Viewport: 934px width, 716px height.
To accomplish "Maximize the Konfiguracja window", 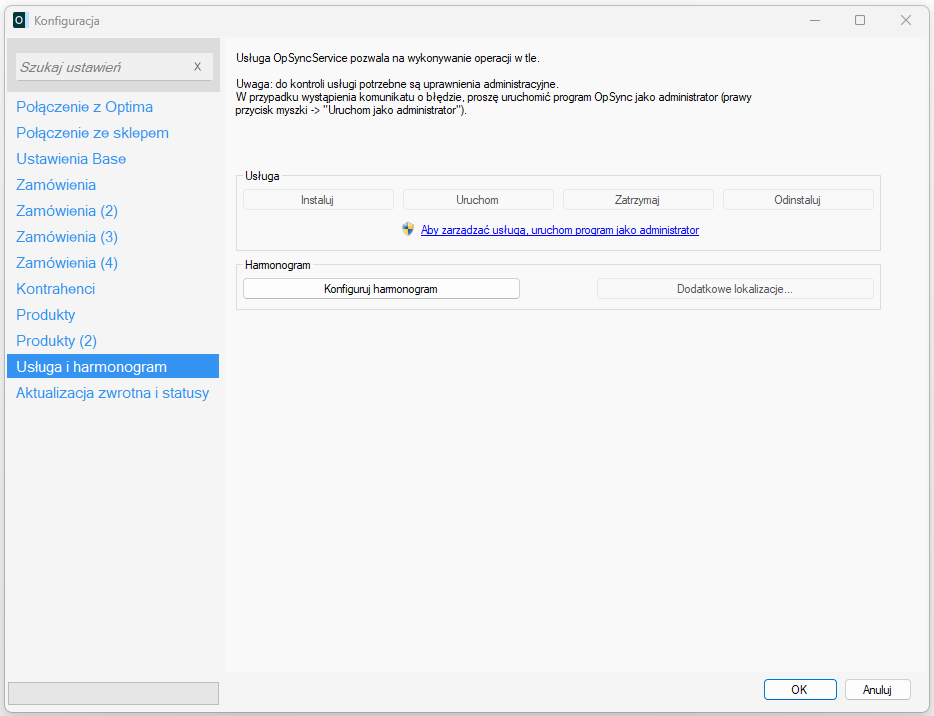I will point(860,20).
